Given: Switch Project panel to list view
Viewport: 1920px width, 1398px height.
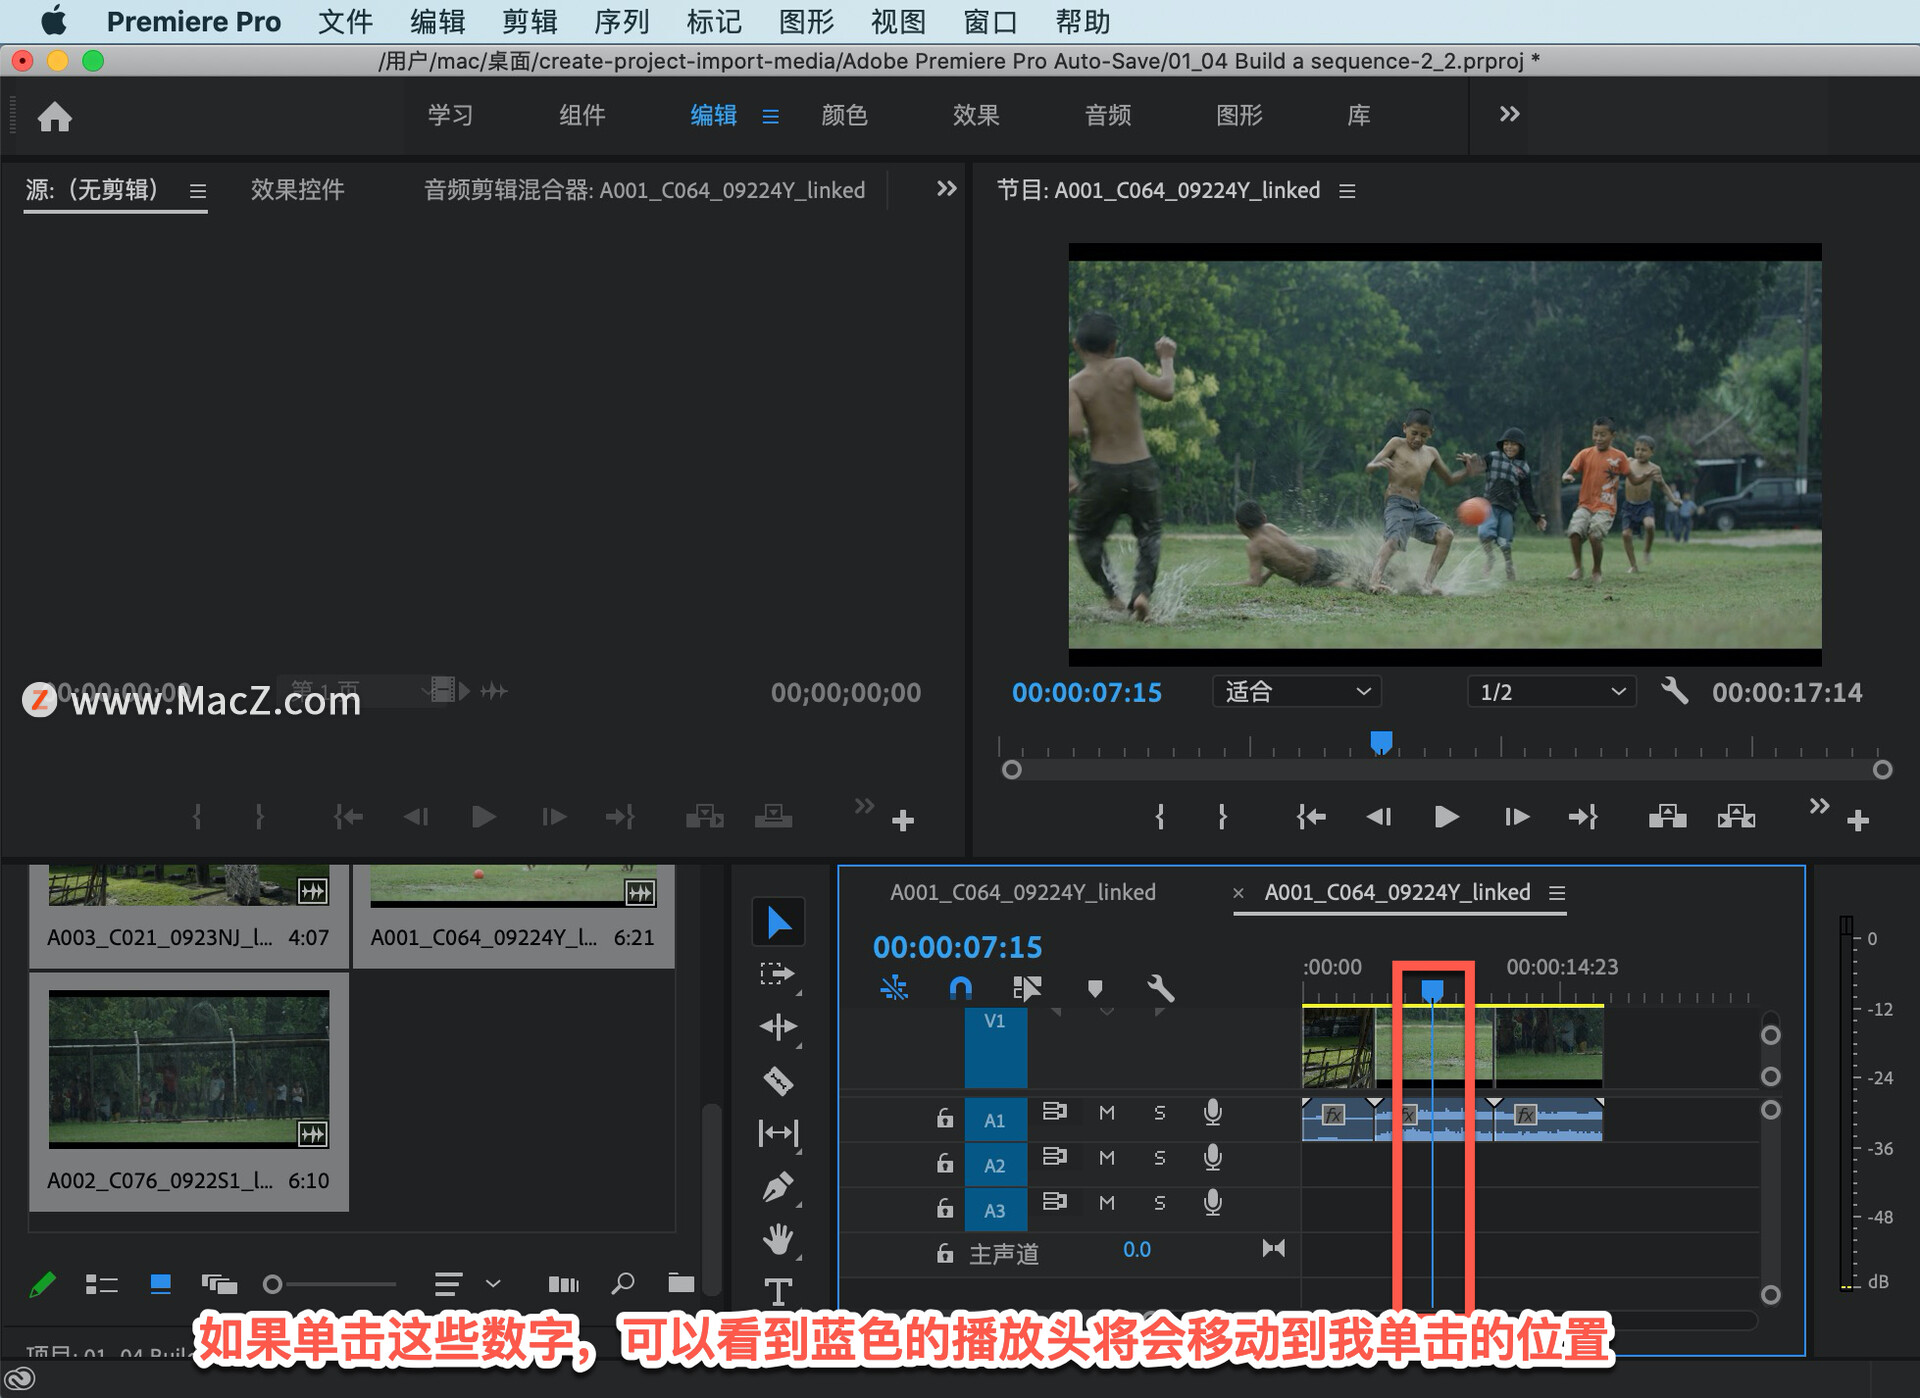Looking at the screenshot, I should point(101,1284).
